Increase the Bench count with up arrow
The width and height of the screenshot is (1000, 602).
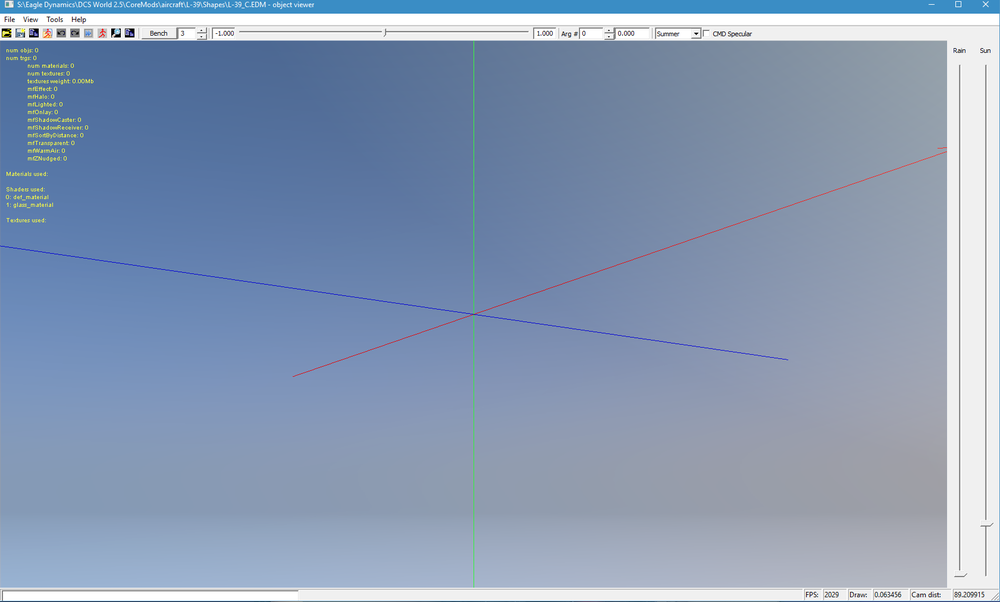point(202,31)
